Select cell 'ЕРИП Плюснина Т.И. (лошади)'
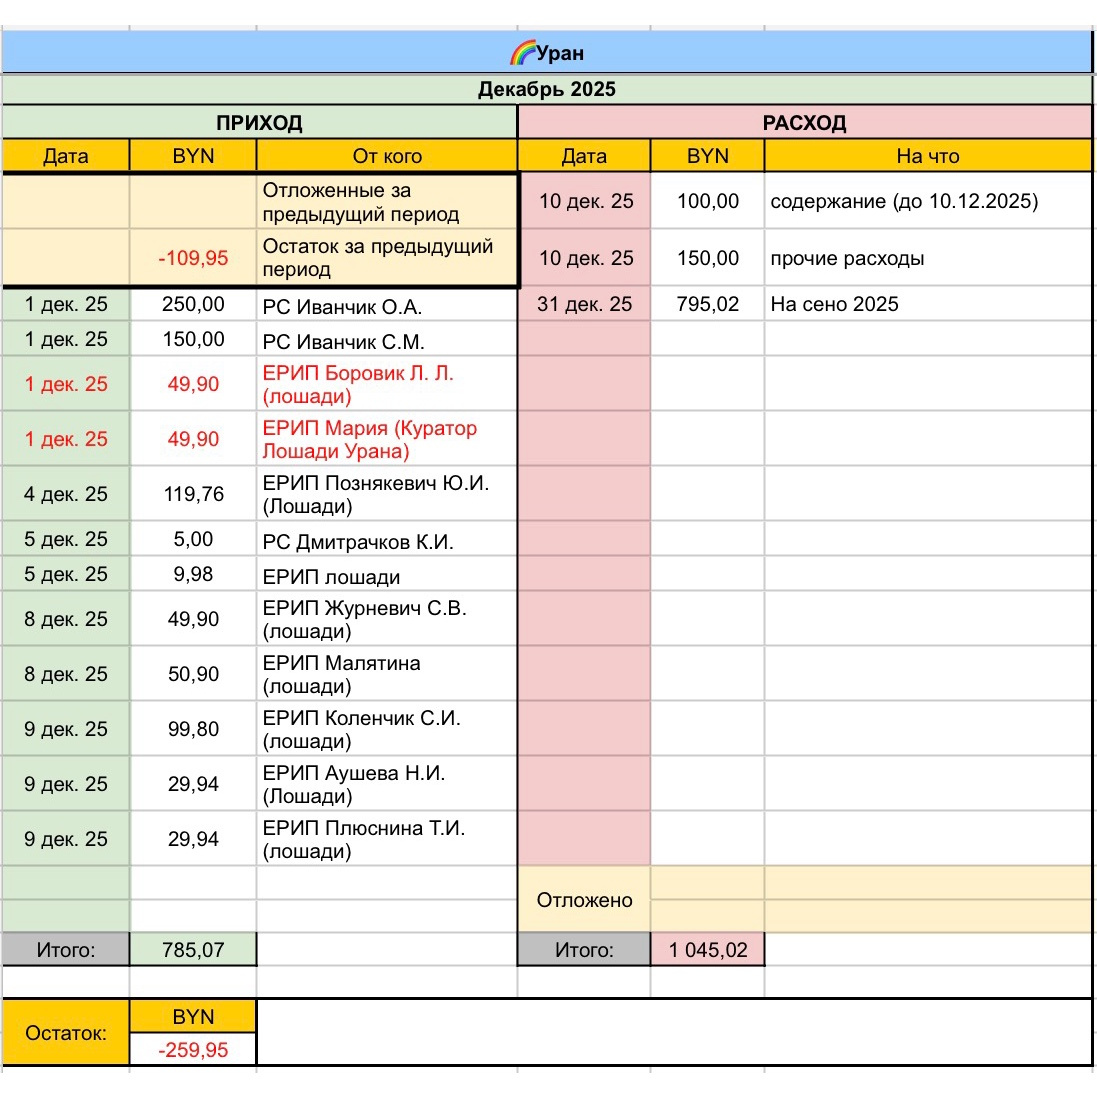 (x=387, y=839)
